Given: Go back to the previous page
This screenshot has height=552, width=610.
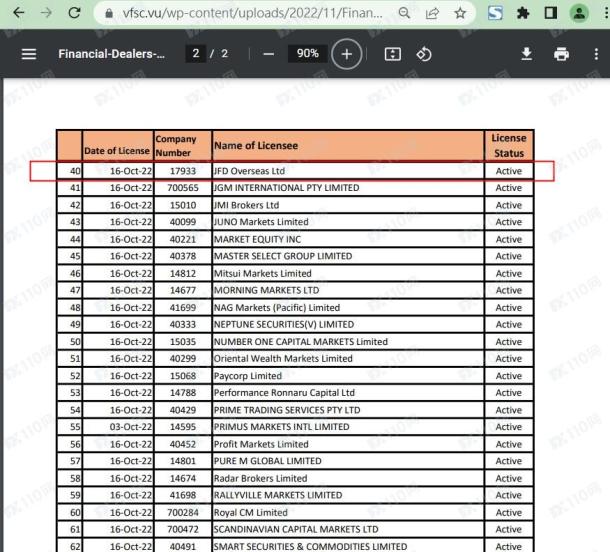Looking at the screenshot, I should (18, 13).
